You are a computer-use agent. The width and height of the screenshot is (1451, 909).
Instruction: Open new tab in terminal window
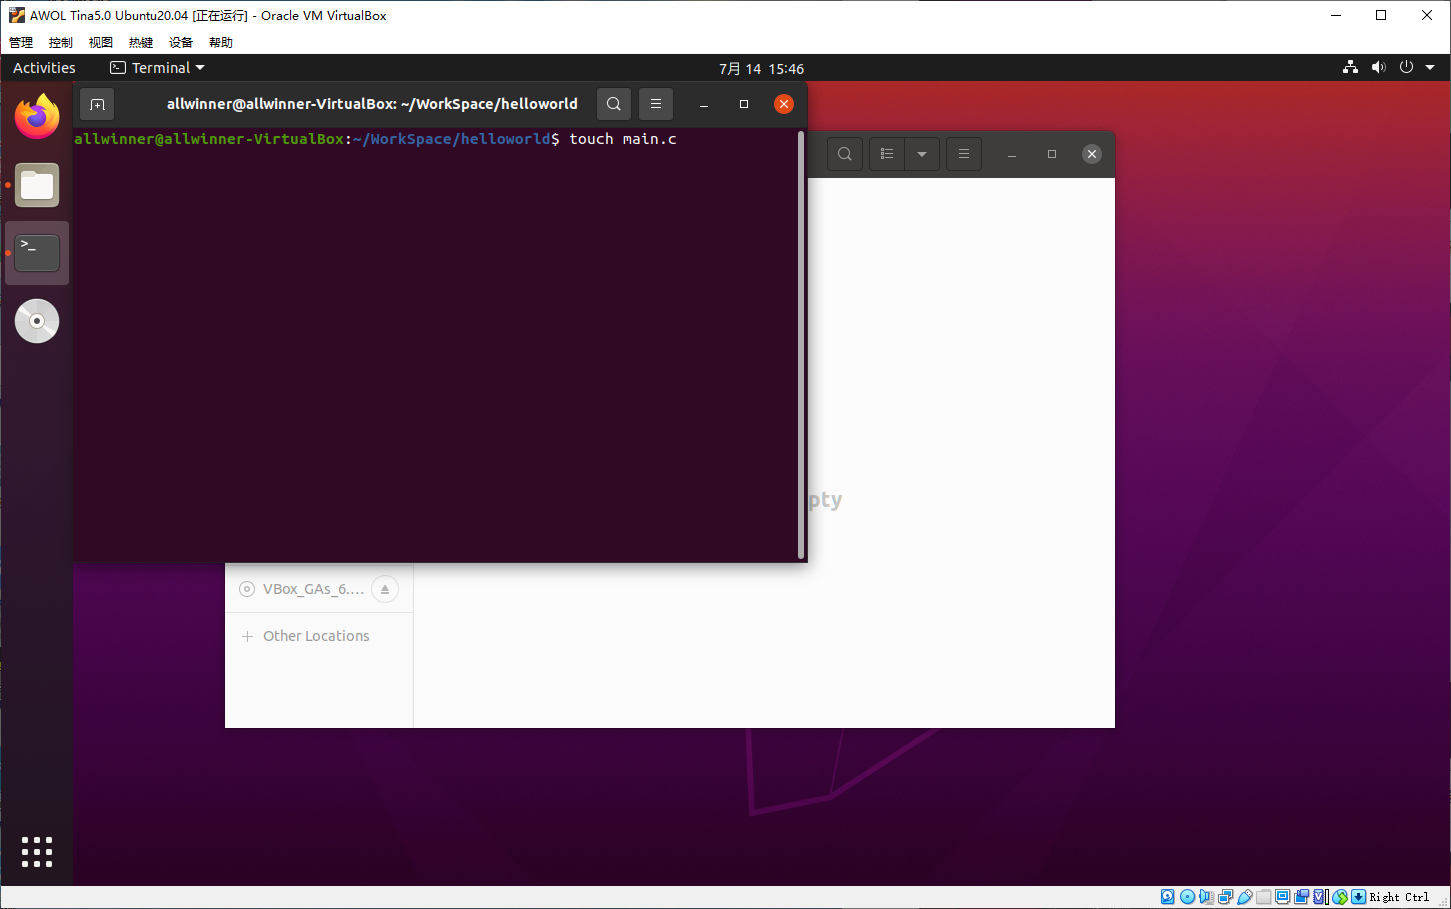(97, 104)
